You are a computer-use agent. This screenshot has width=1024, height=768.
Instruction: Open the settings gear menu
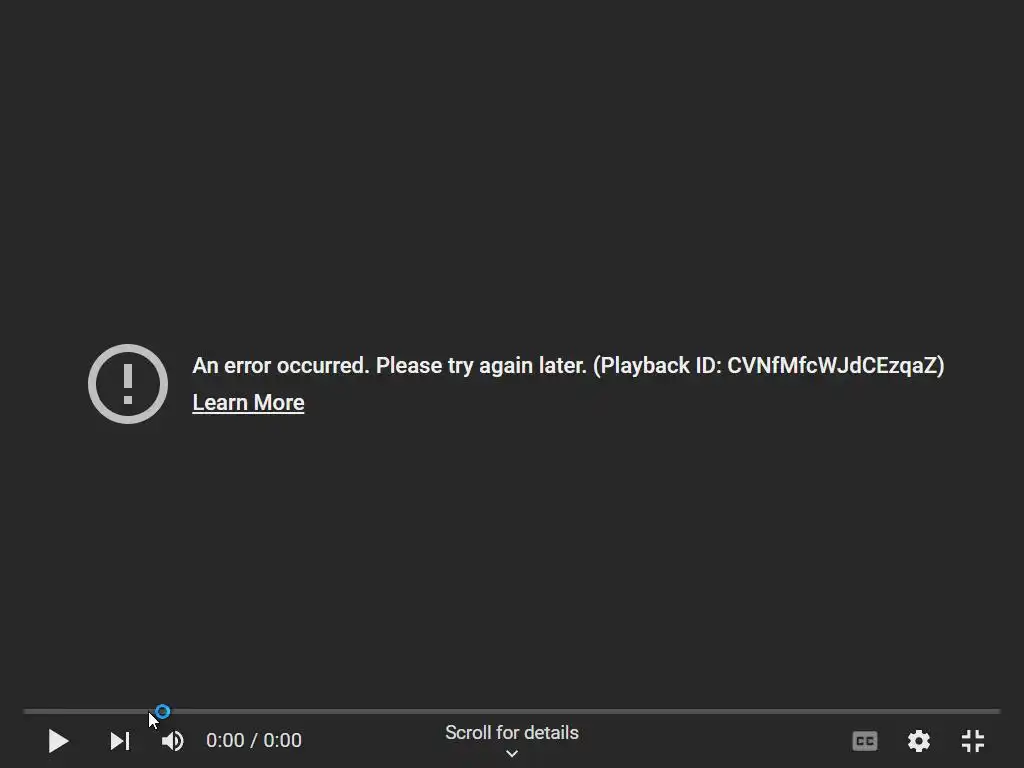[919, 741]
